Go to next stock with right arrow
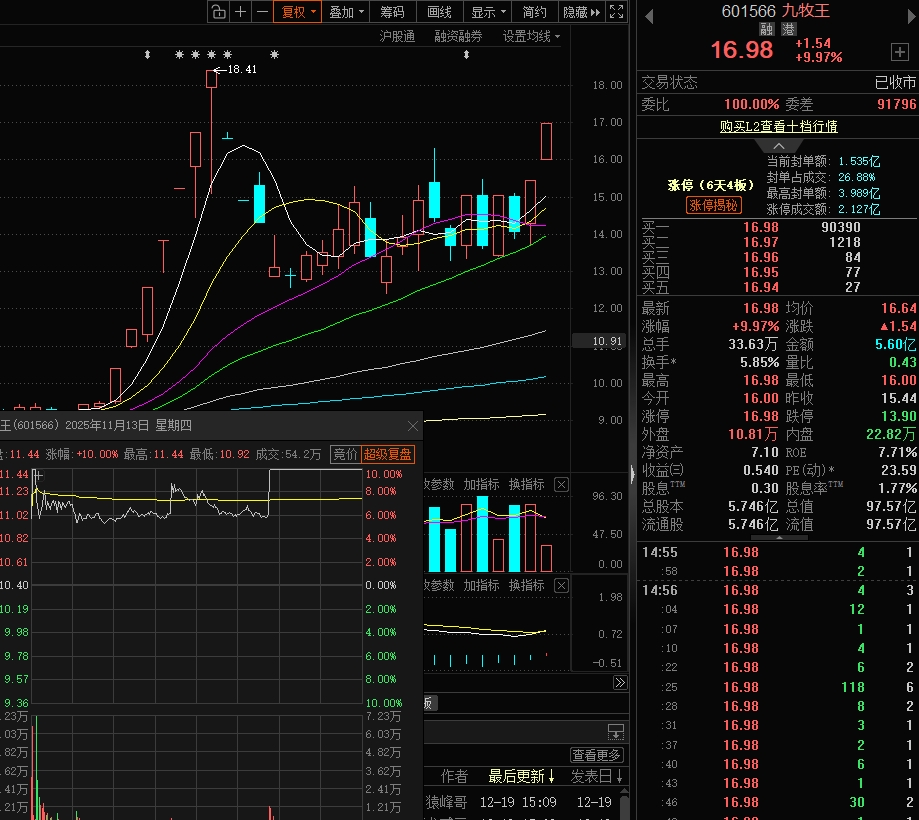919x820 pixels. coord(912,16)
